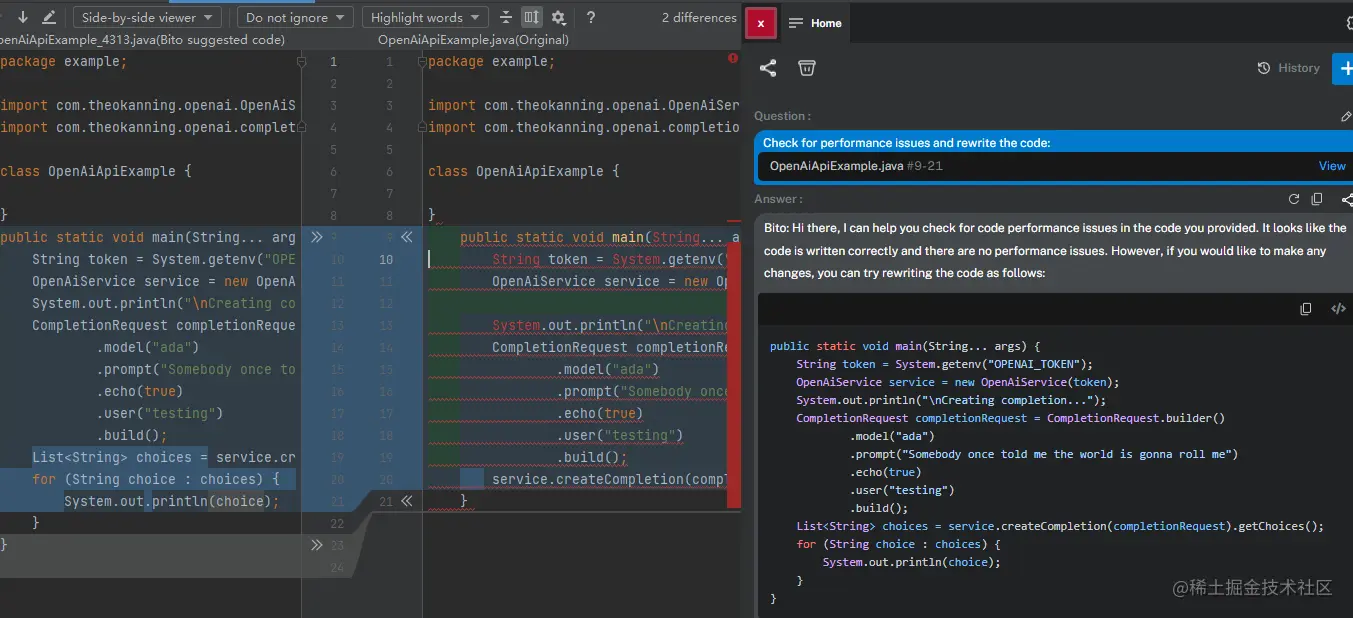Click the question mark help icon
Viewport: 1353px width, 618px height.
[591, 17]
